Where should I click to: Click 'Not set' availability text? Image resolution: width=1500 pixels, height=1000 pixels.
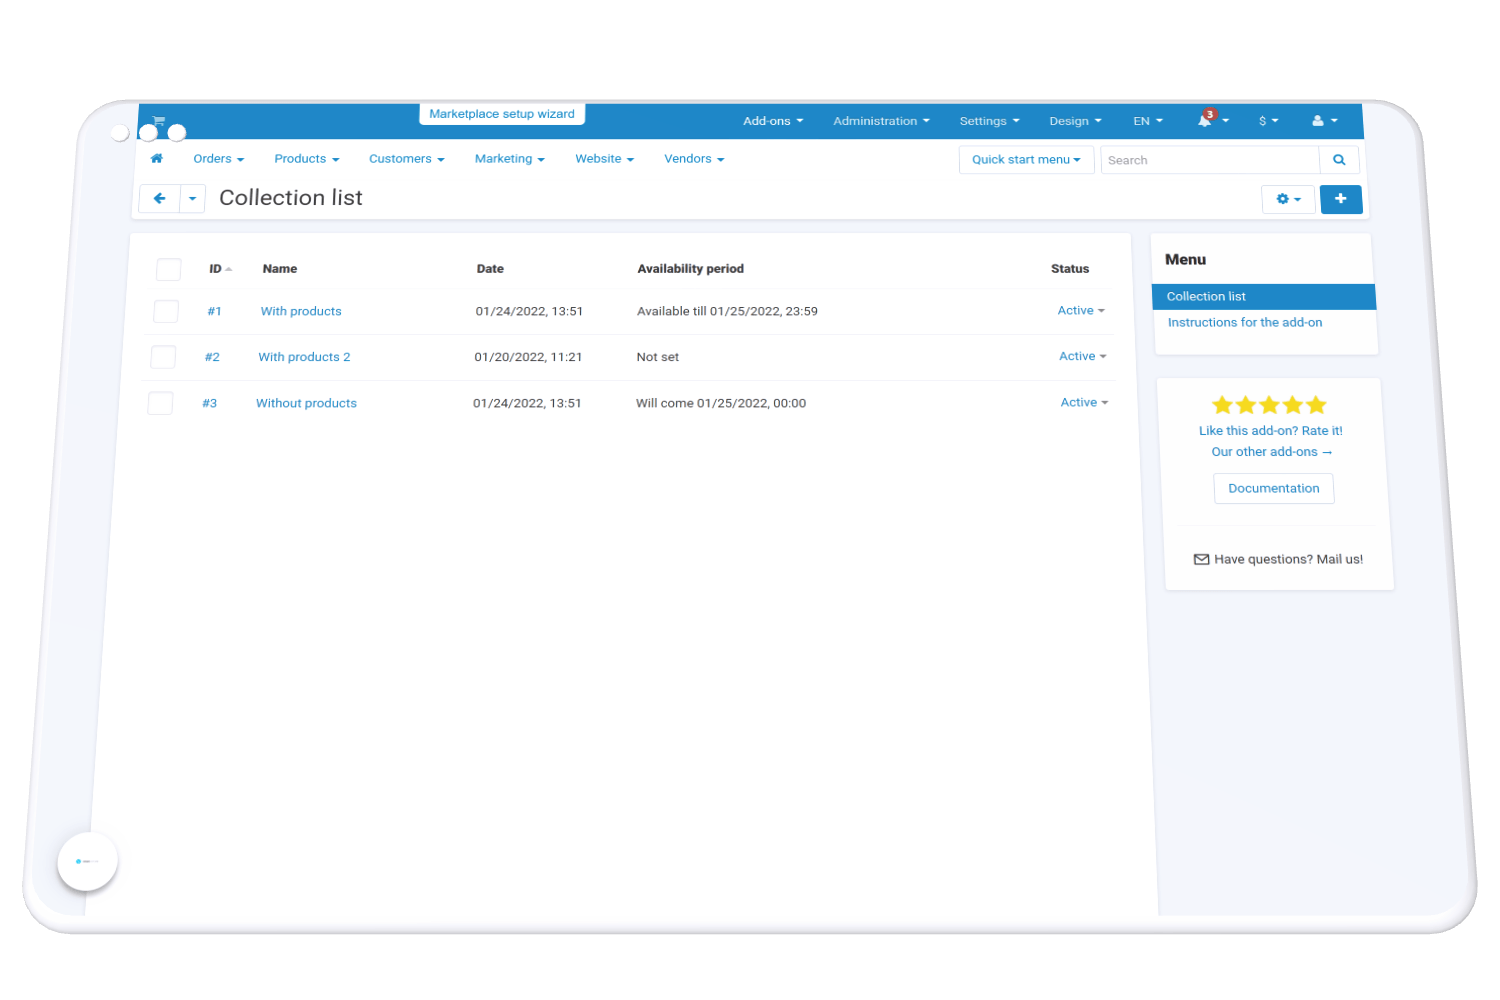point(658,357)
